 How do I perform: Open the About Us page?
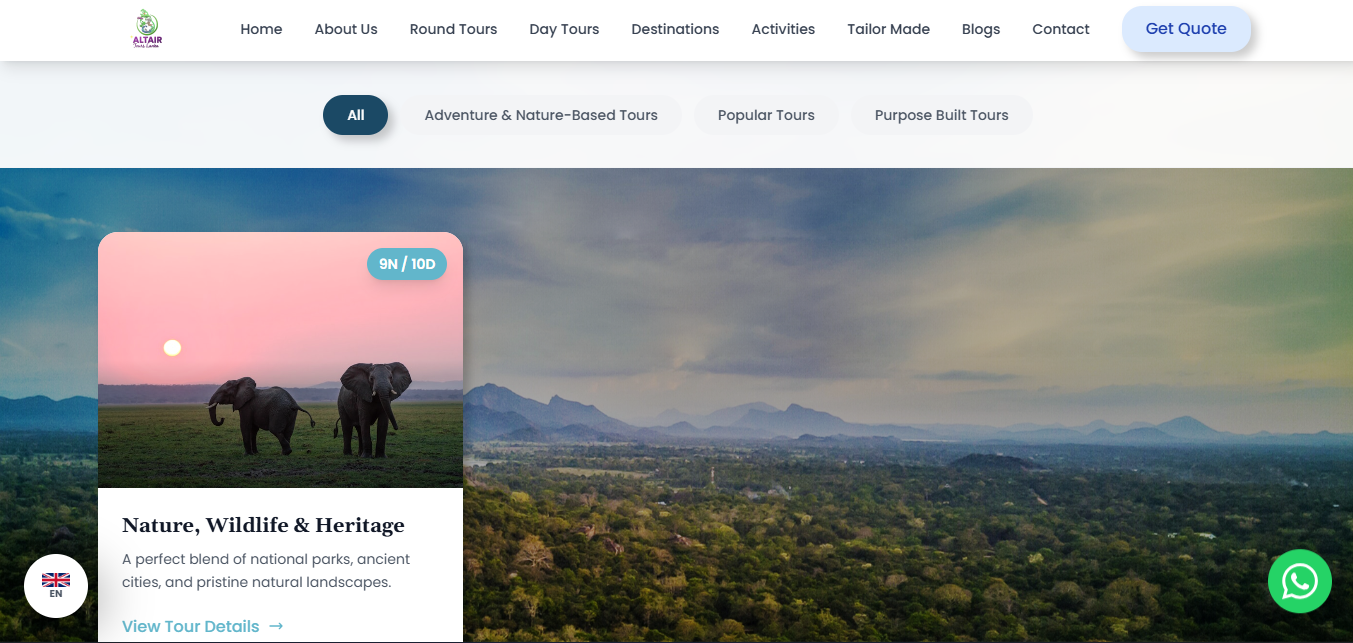(x=346, y=29)
